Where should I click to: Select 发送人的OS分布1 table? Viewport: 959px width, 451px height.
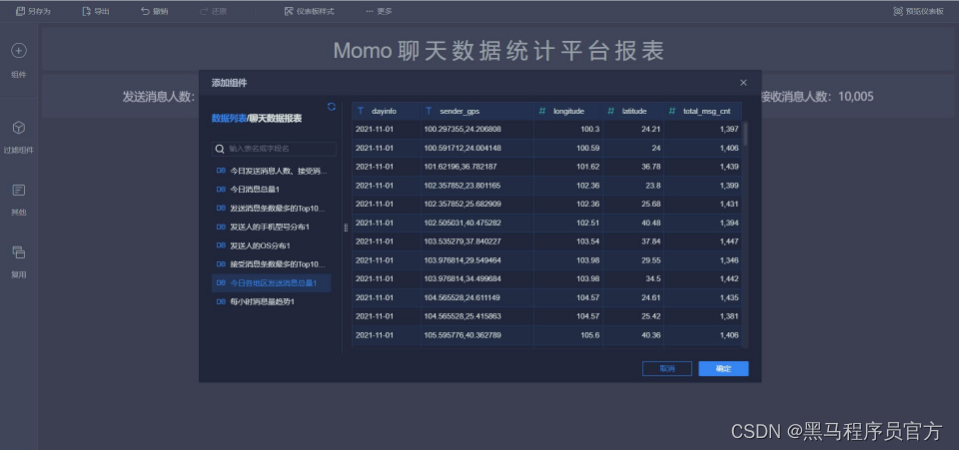tap(271, 245)
